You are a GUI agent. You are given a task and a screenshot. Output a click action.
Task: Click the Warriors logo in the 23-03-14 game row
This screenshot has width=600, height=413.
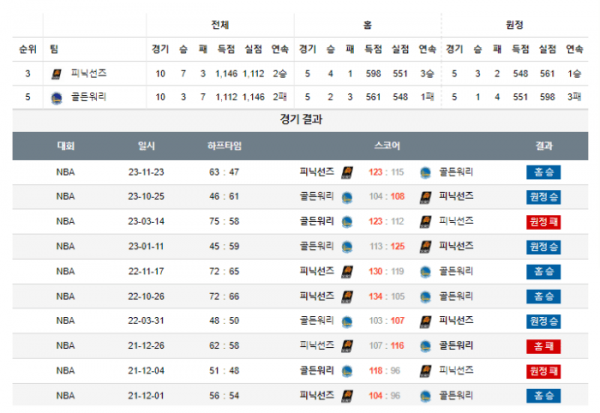(x=347, y=222)
